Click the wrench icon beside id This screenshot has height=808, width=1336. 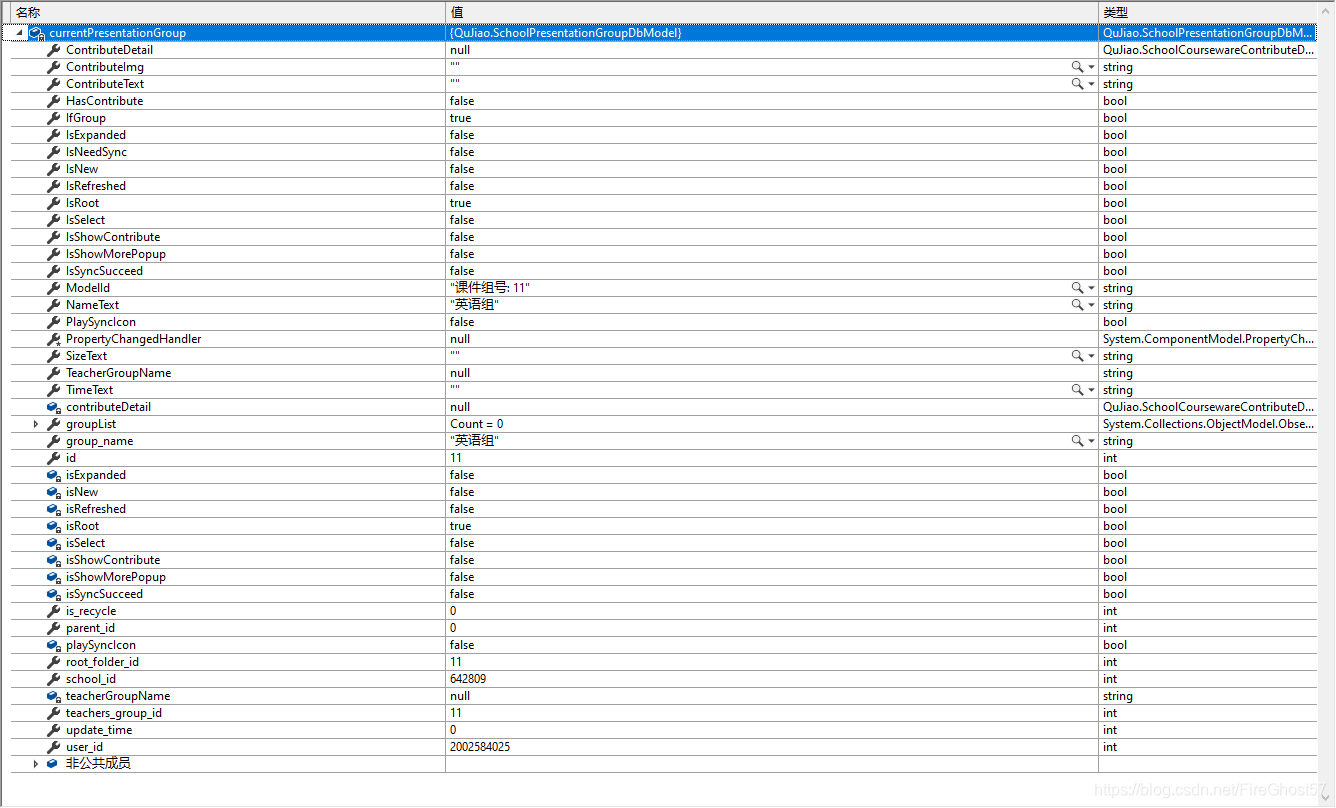(x=54, y=458)
